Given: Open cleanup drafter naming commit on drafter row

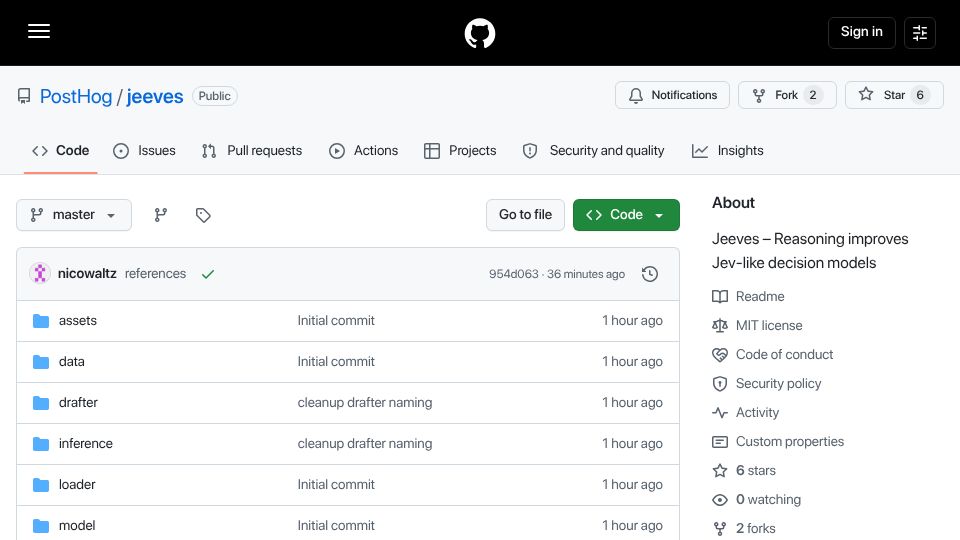Looking at the screenshot, I should [x=365, y=403].
